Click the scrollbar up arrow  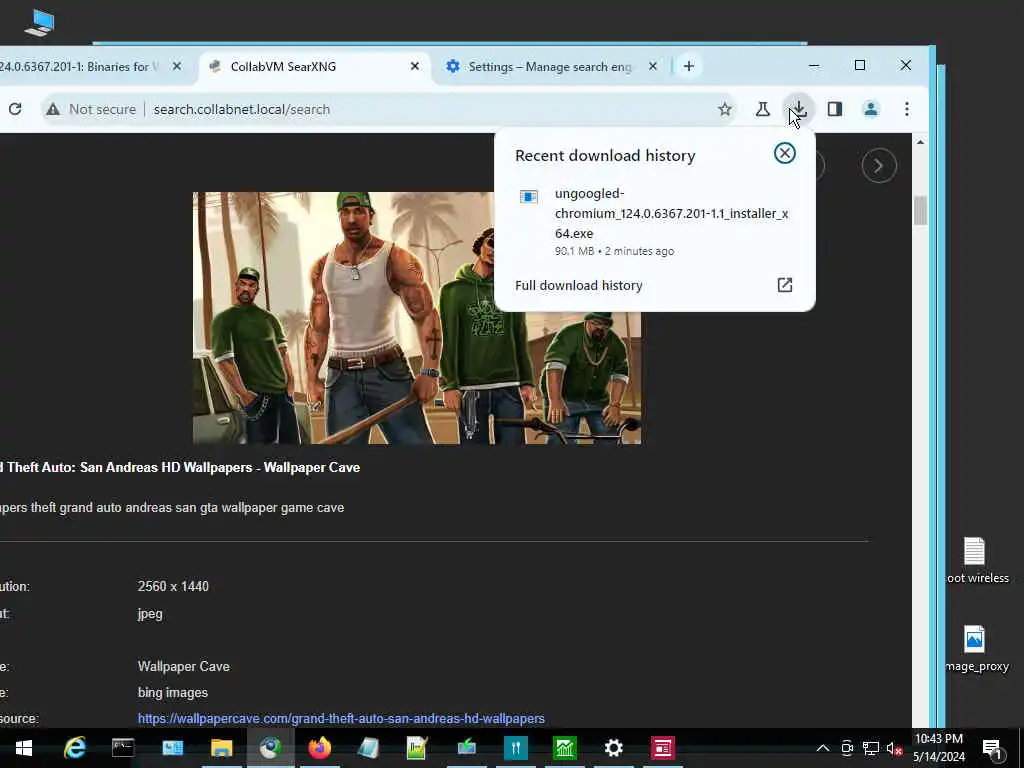coord(920,142)
